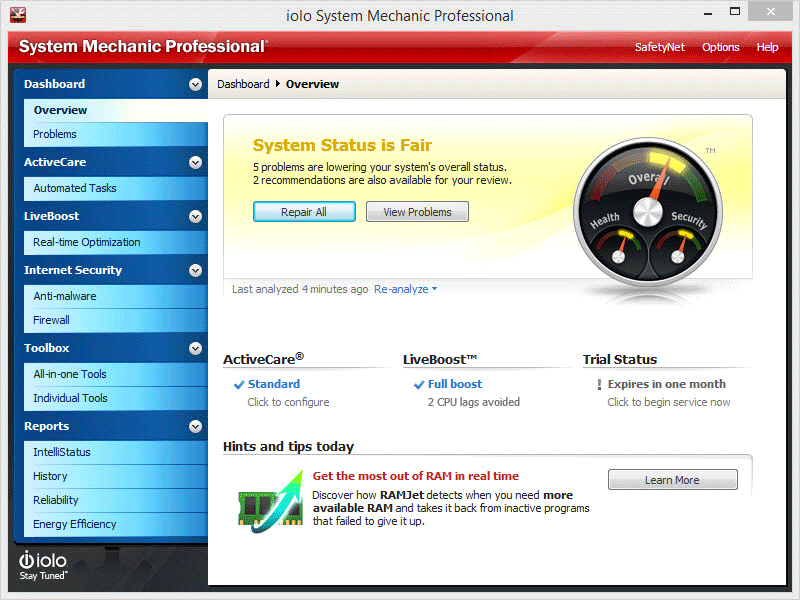Click Dashboard in the breadcrumb

click(x=243, y=84)
